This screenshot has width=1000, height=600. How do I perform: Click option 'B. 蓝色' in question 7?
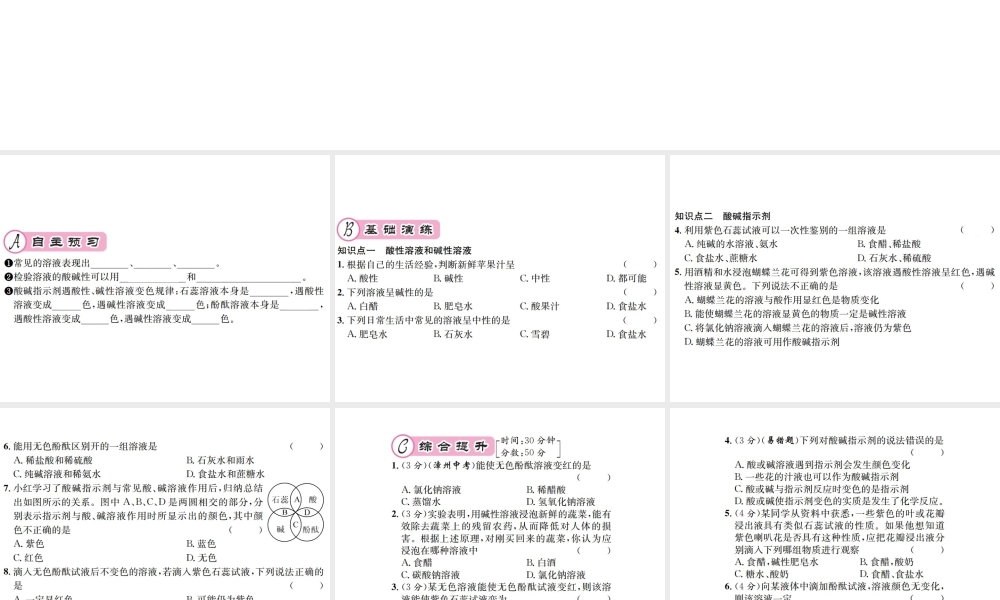tap(201, 544)
